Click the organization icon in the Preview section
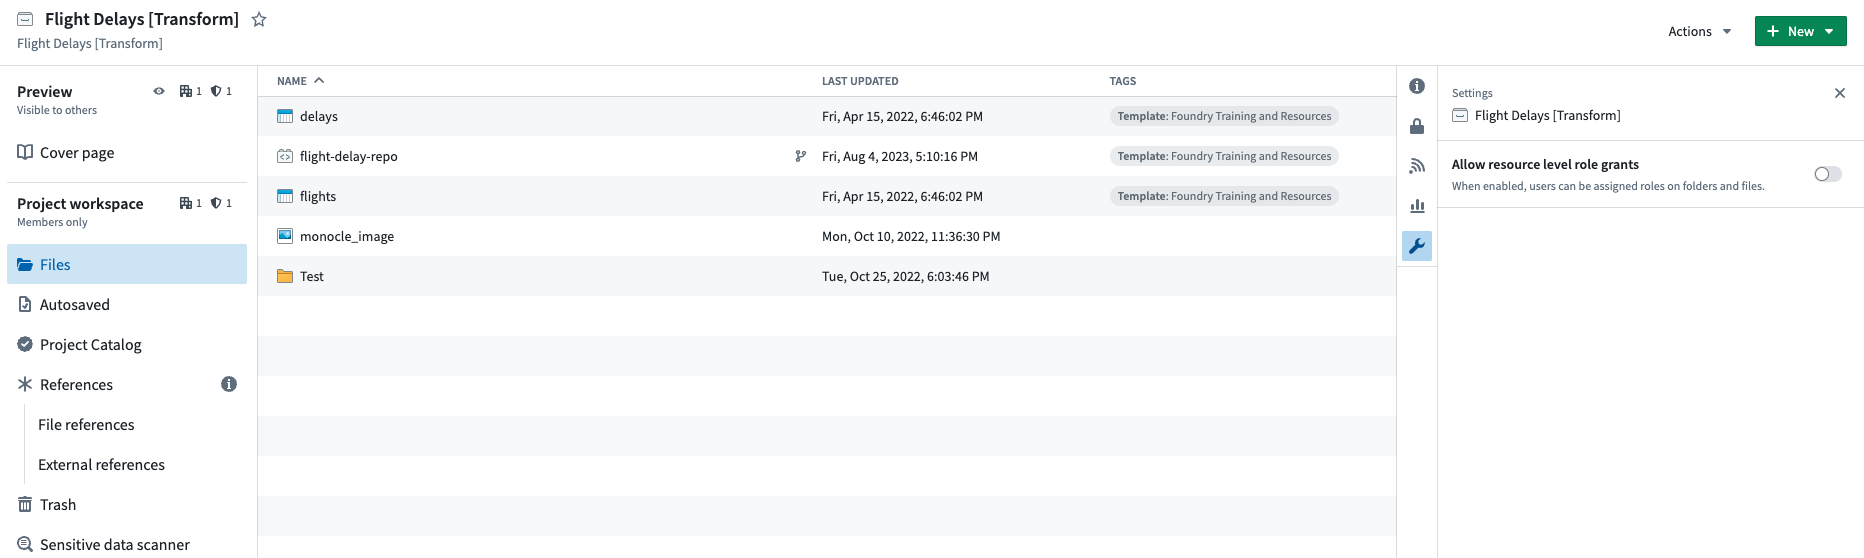1864x558 pixels. tap(185, 91)
